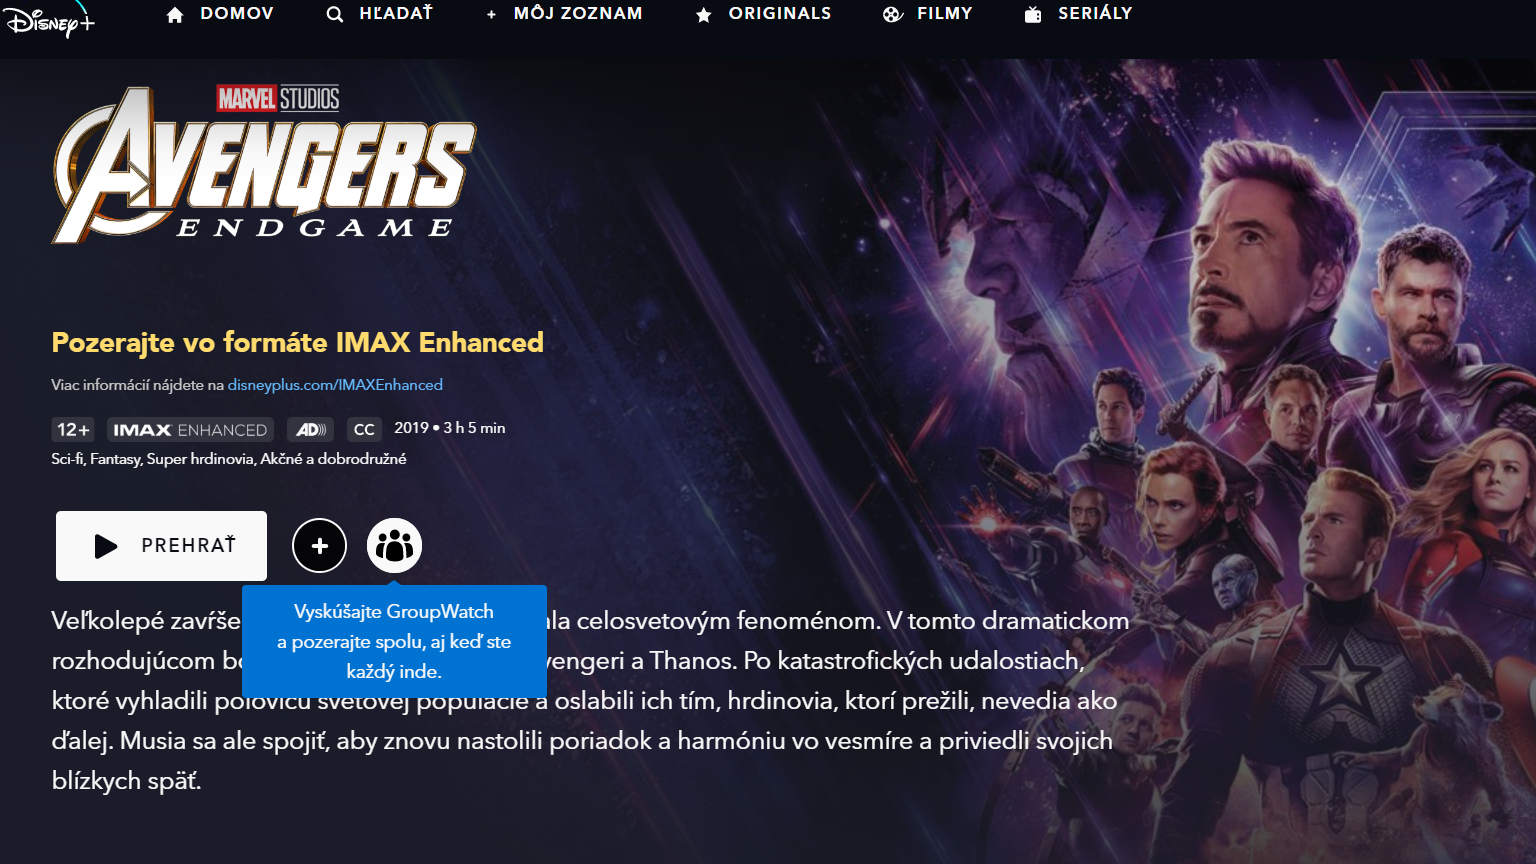Image resolution: width=1536 pixels, height=864 pixels.
Task: Browse the SERIÁLY section
Action: [x=1095, y=14]
